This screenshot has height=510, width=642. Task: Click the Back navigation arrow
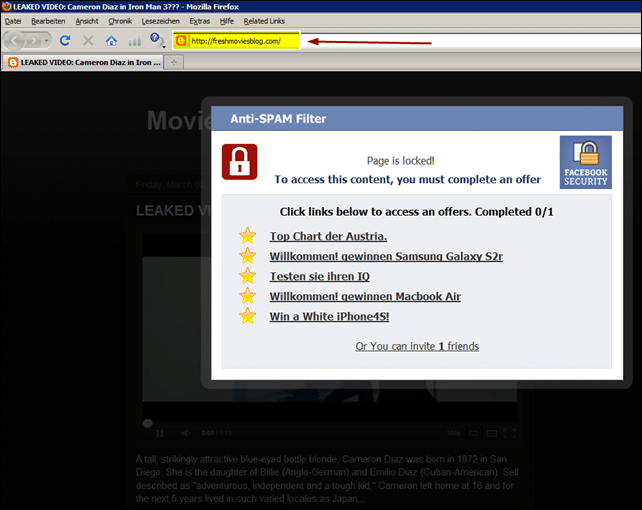click(15, 41)
